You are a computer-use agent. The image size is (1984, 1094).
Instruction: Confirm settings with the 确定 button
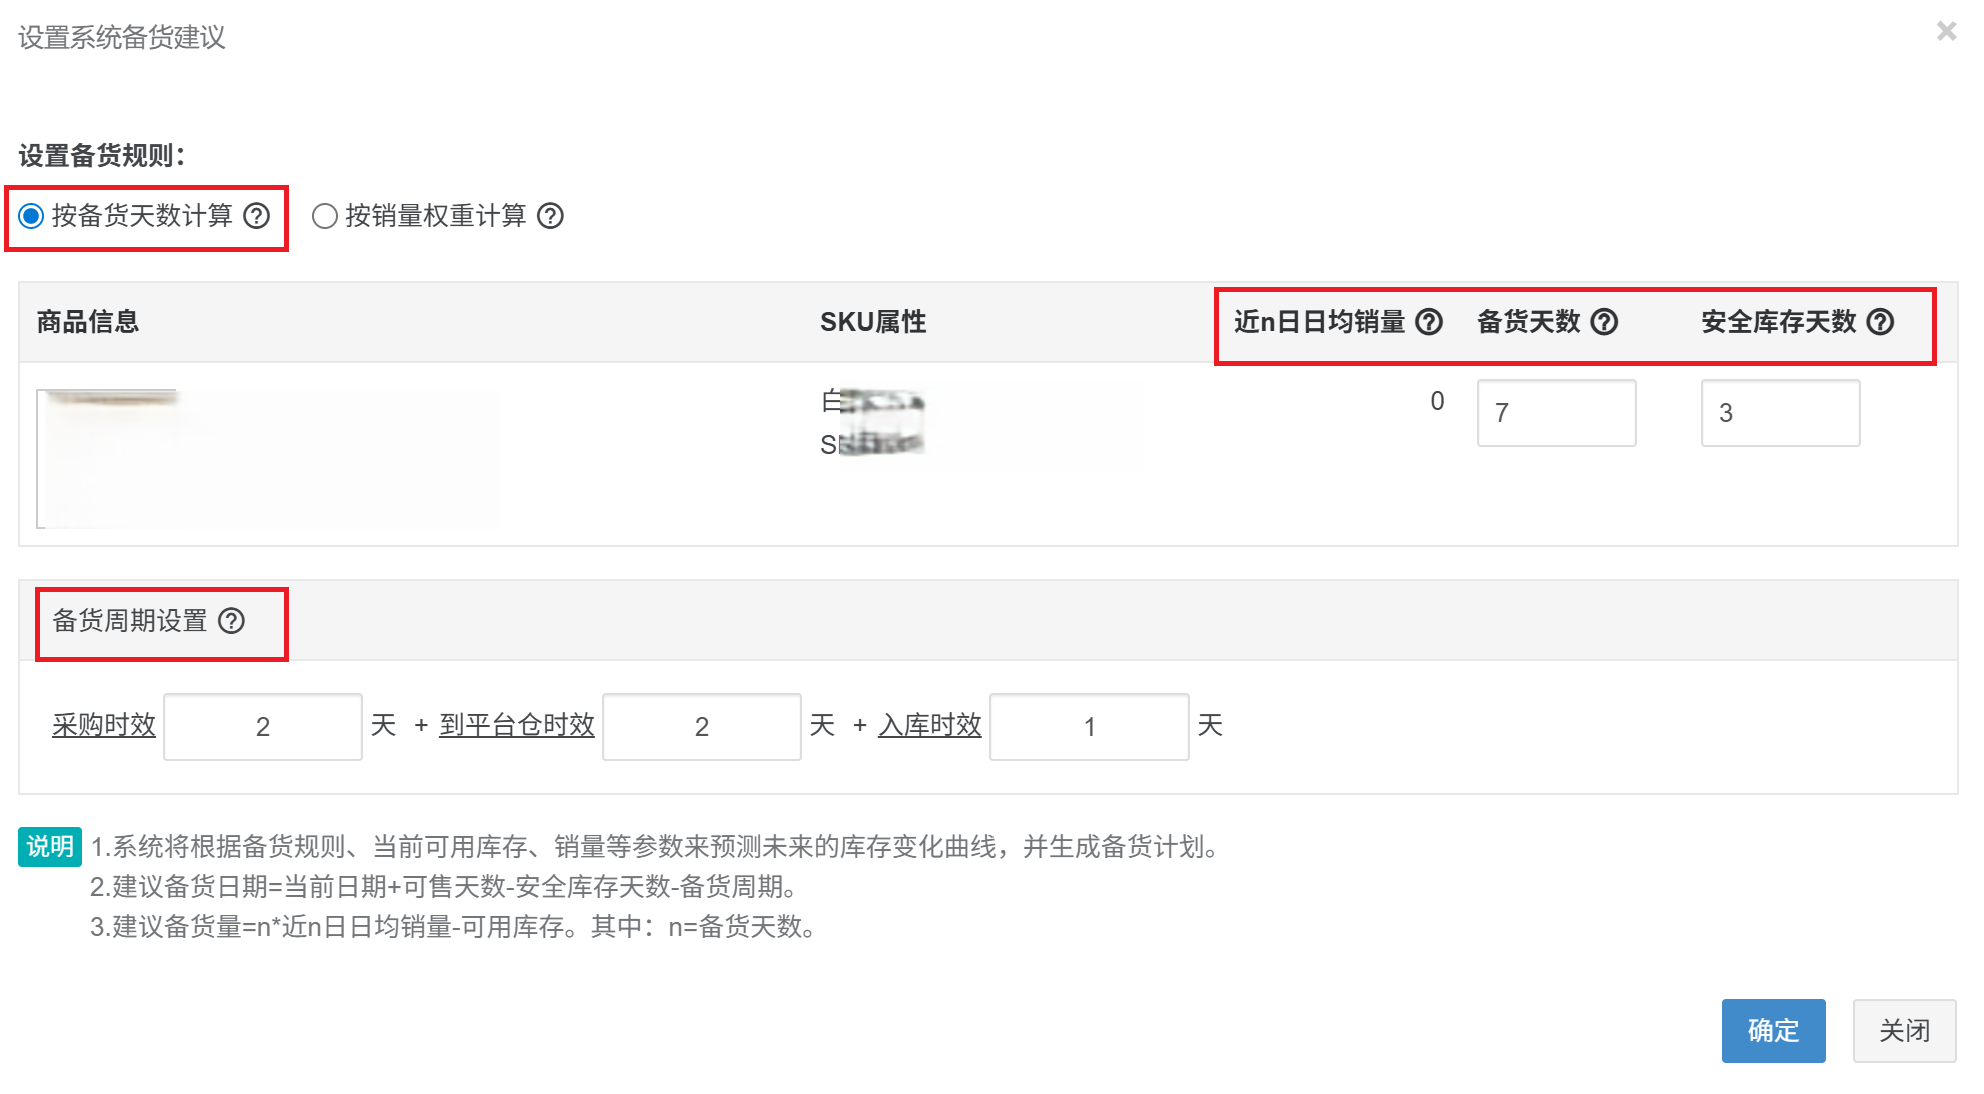tap(1773, 1031)
